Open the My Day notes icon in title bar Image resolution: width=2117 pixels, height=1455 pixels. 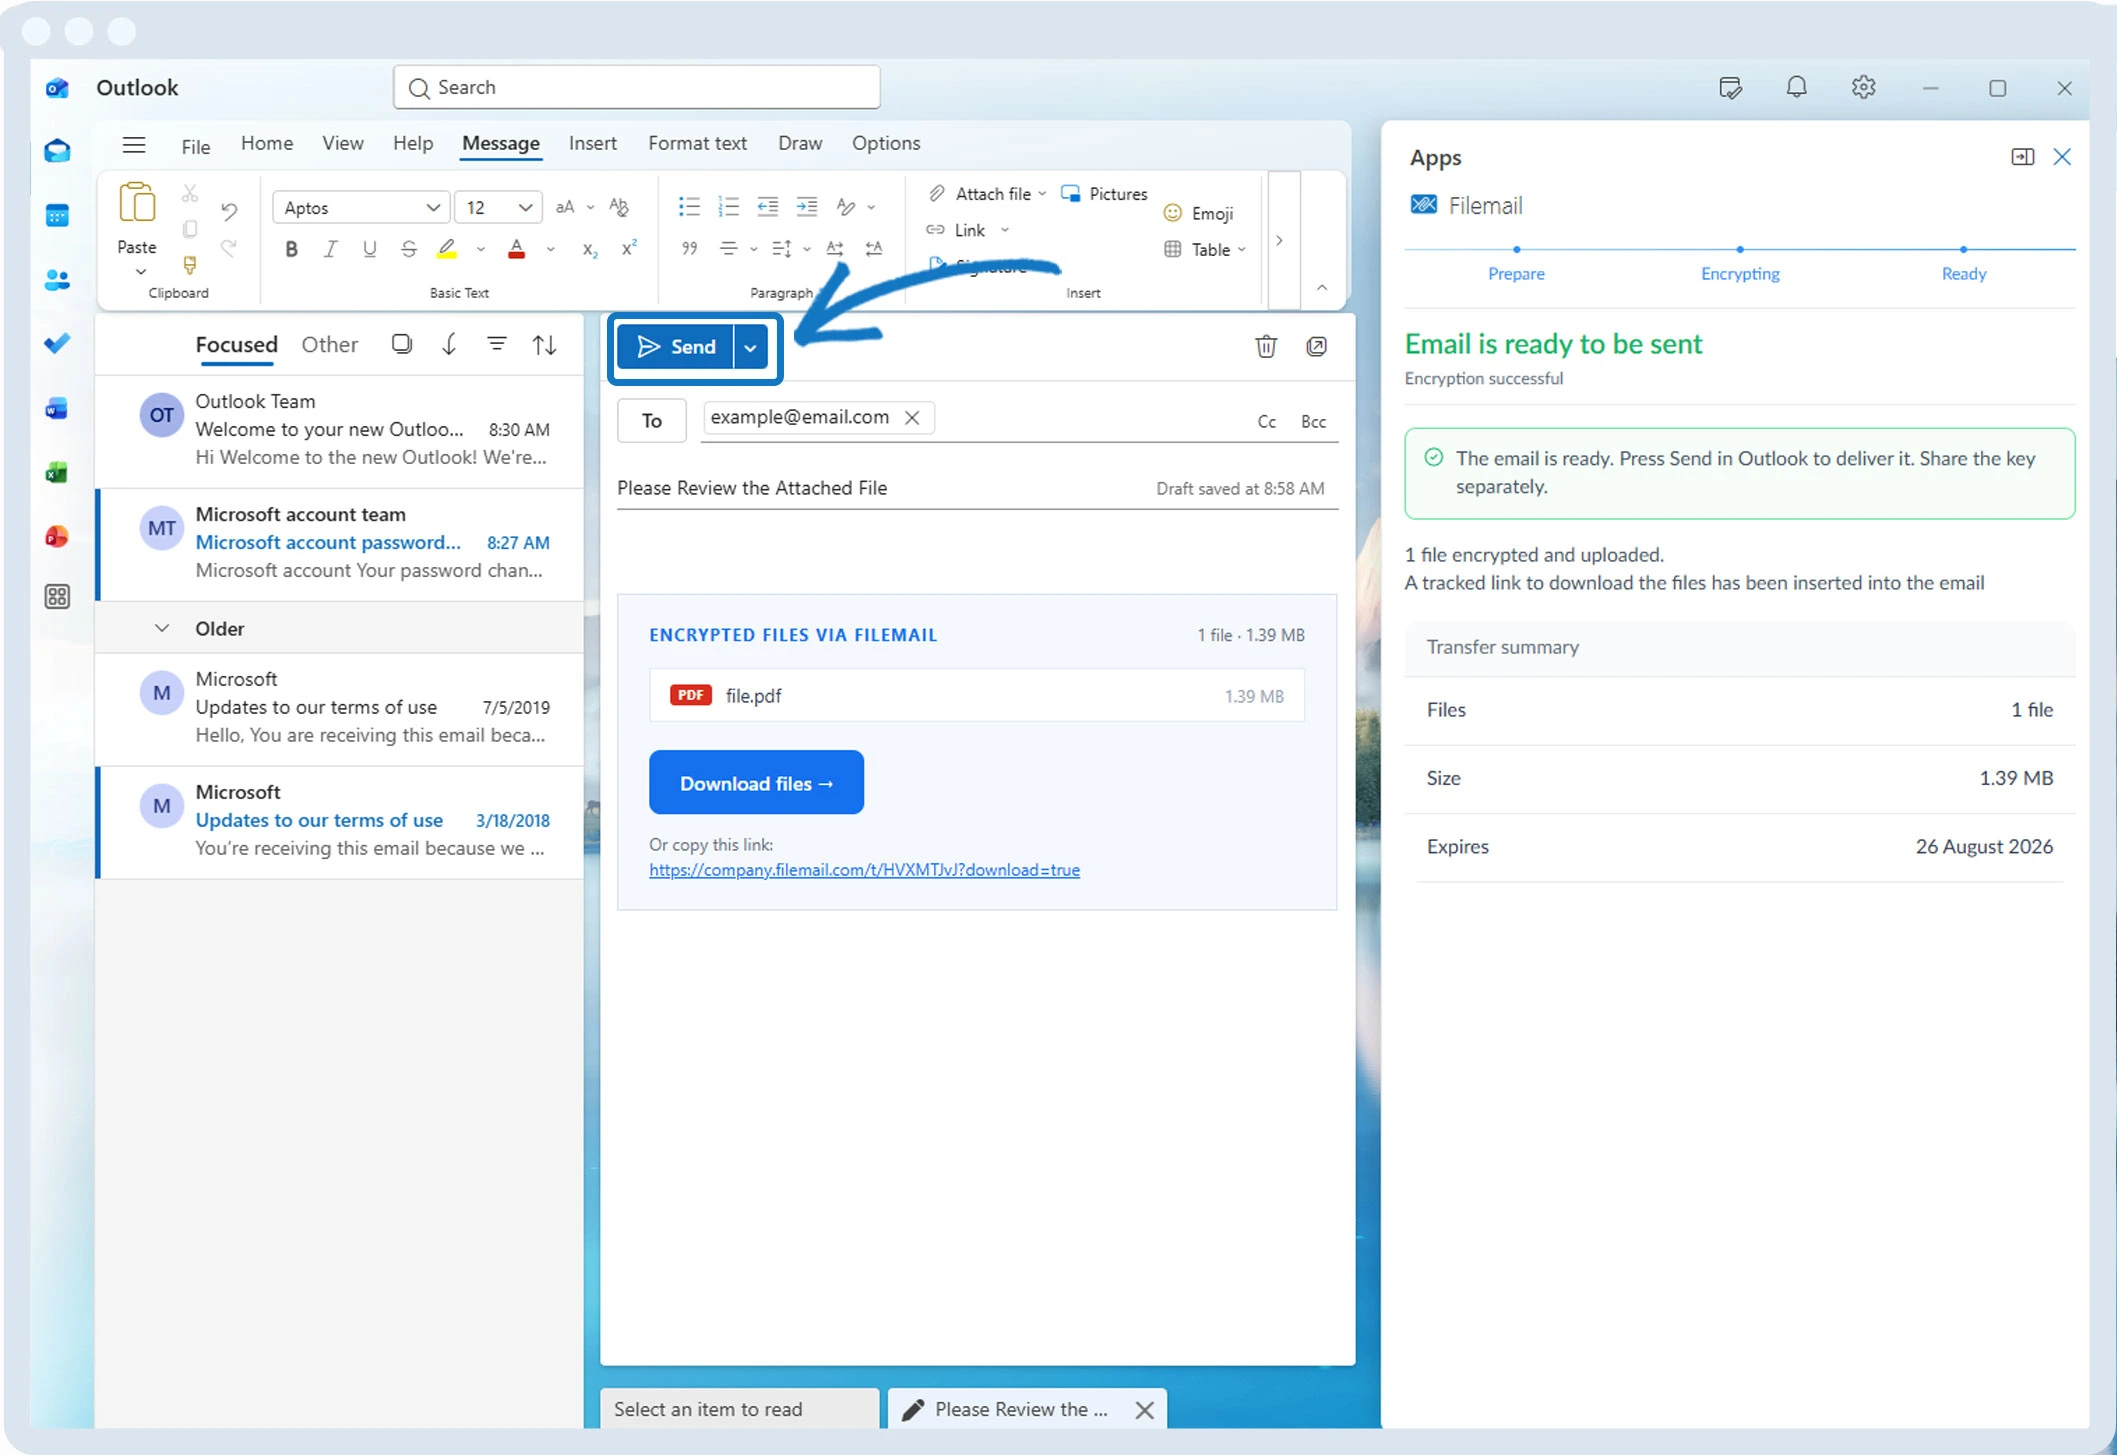1730,88
